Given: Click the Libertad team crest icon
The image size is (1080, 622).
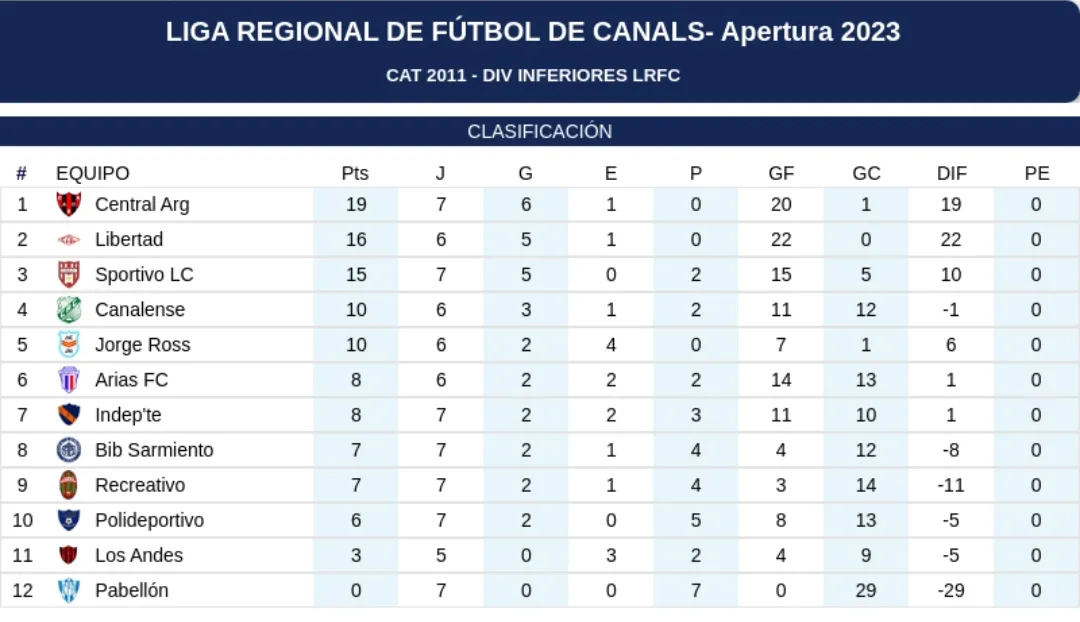Looking at the screenshot, I should (x=68, y=240).
